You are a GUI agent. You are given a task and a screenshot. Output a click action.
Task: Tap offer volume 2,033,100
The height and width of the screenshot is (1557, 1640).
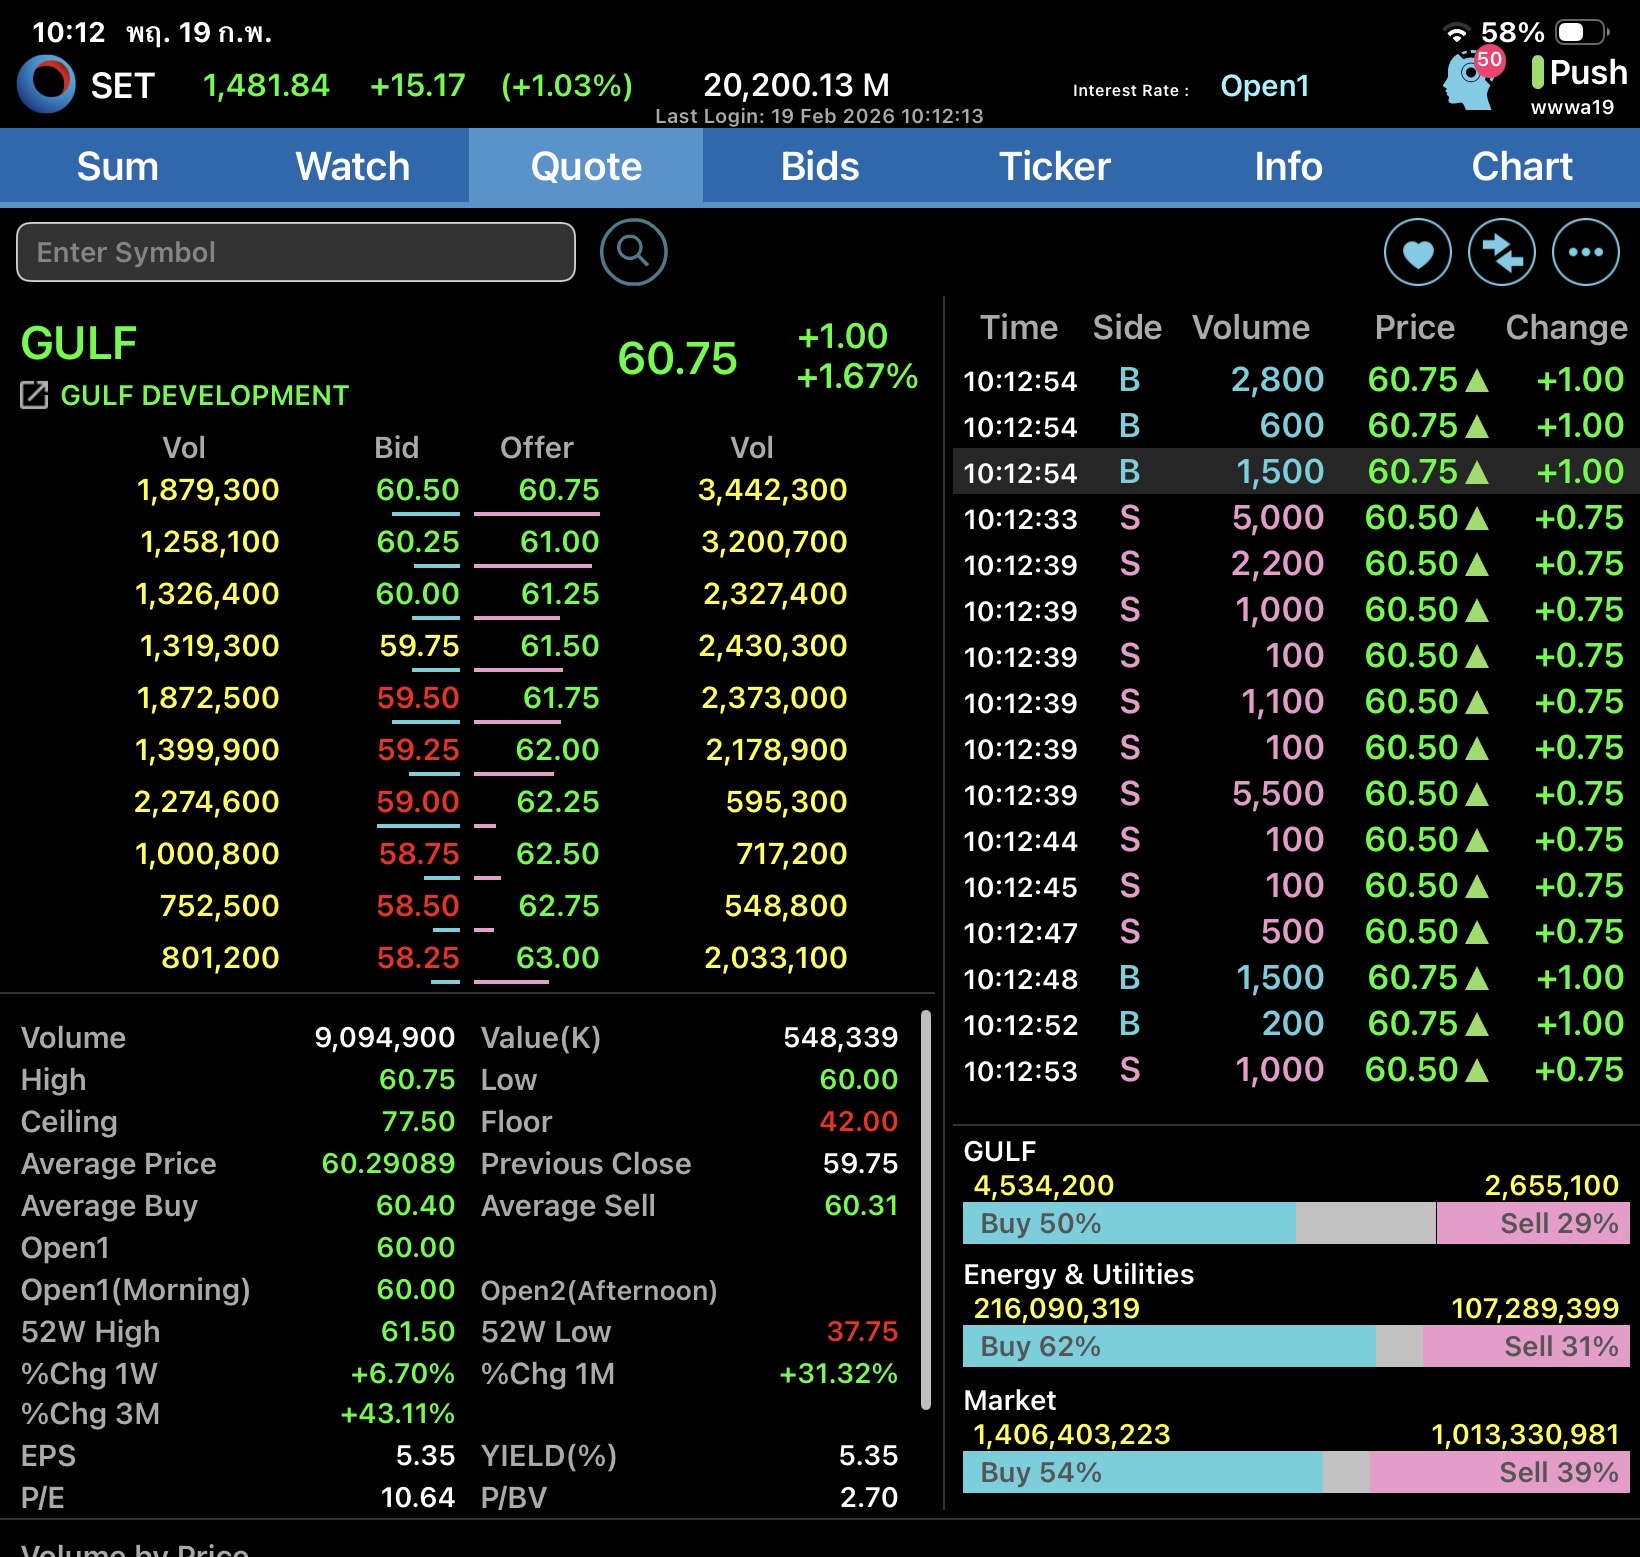775,958
